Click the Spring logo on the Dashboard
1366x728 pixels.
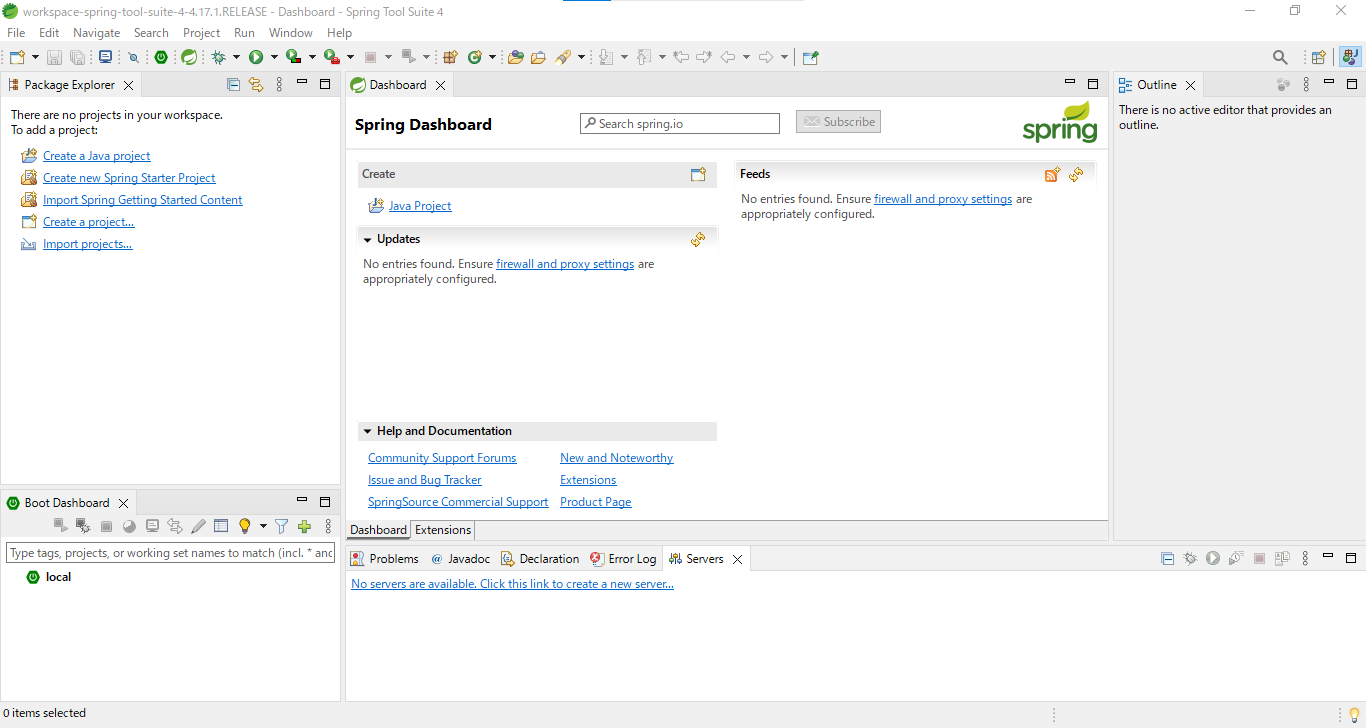pos(1060,123)
